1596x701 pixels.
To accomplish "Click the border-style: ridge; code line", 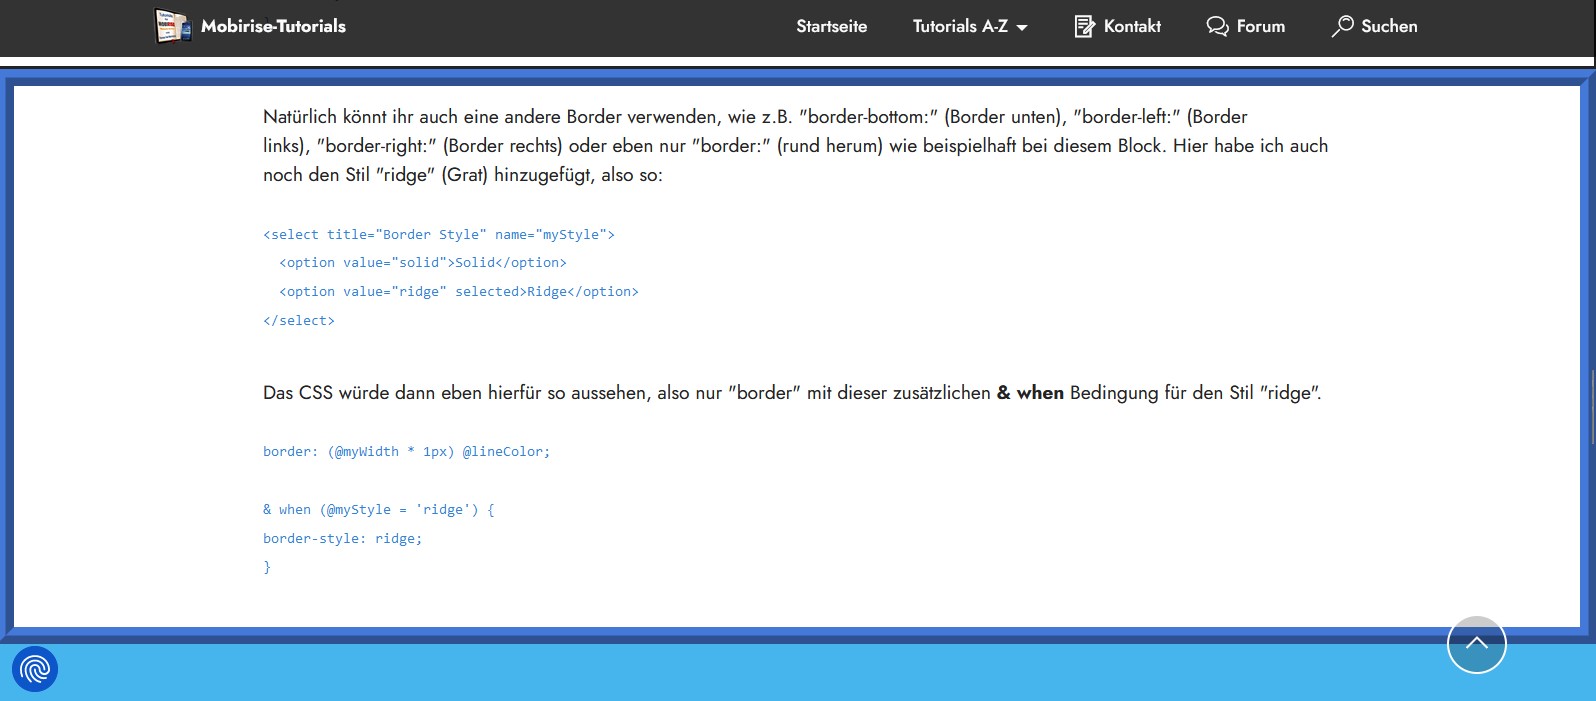I will click(342, 538).
